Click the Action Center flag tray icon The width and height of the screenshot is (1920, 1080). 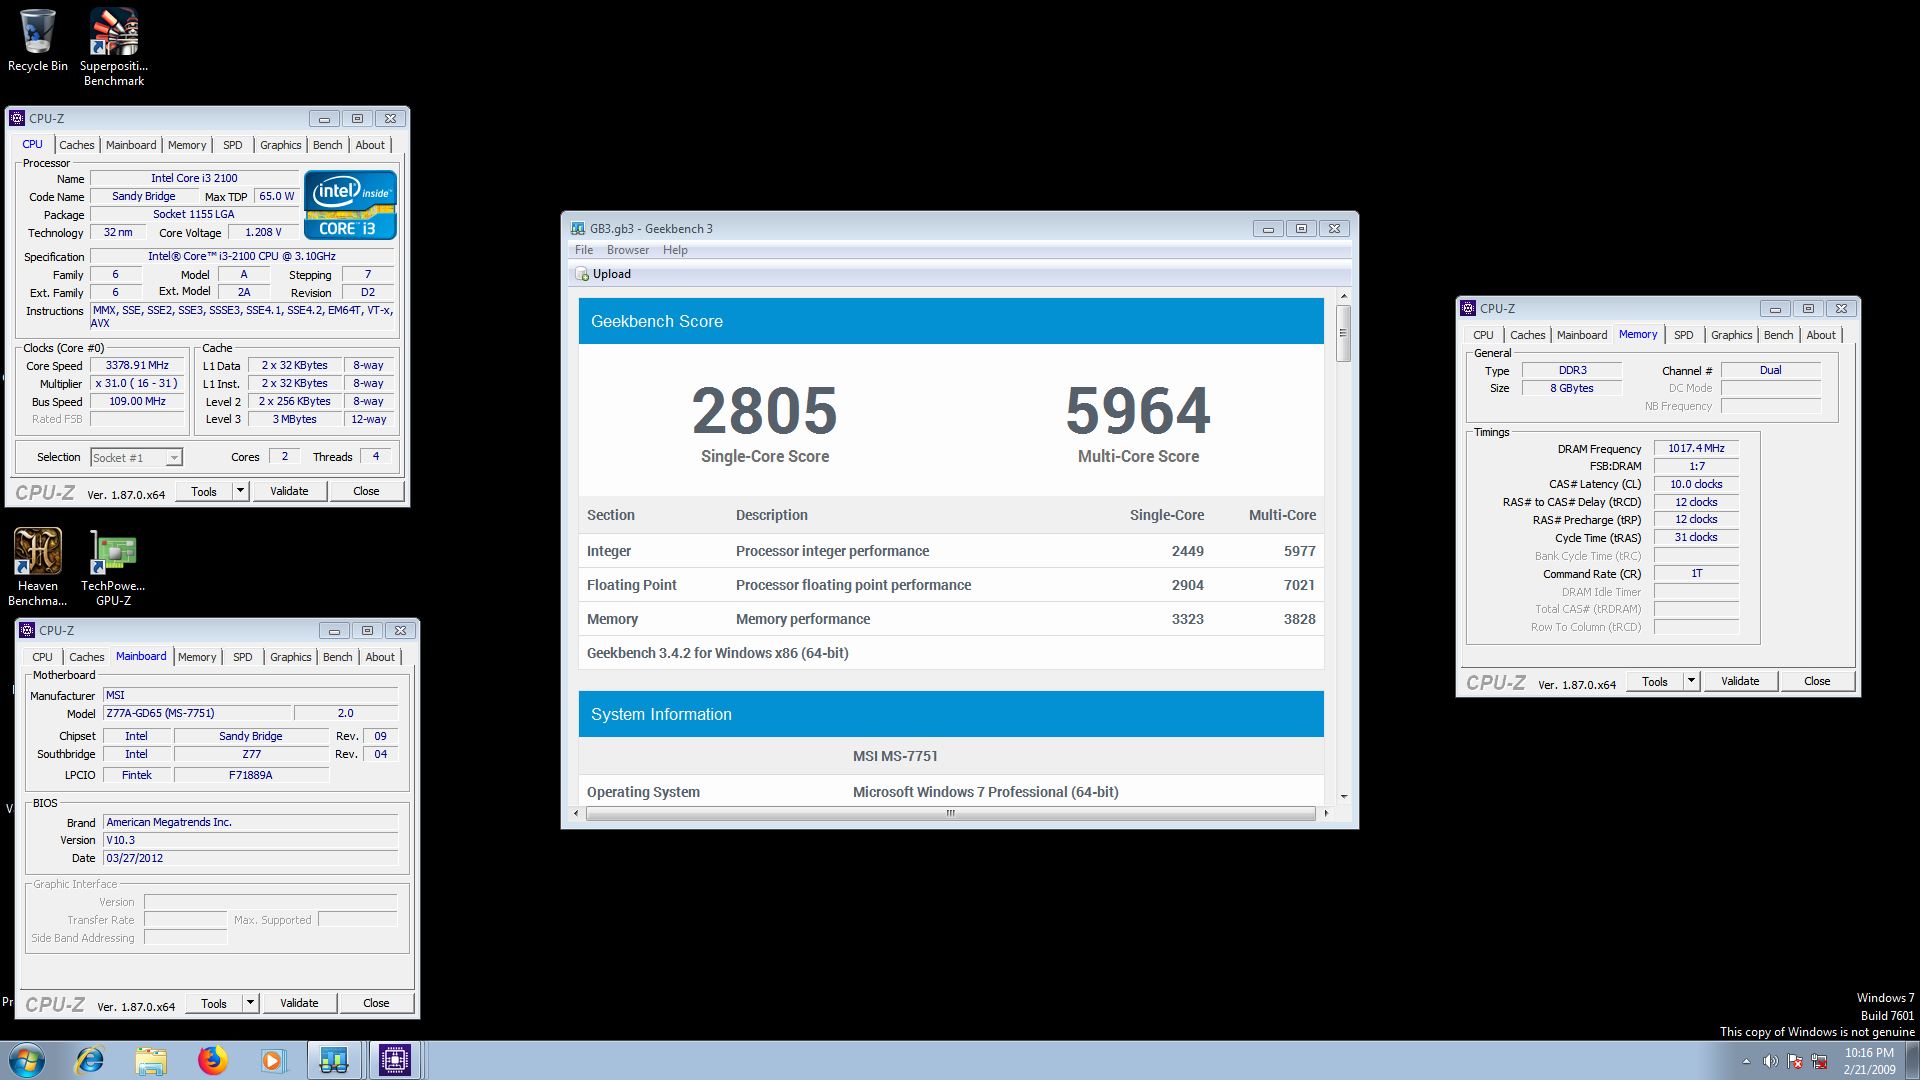point(1796,1061)
